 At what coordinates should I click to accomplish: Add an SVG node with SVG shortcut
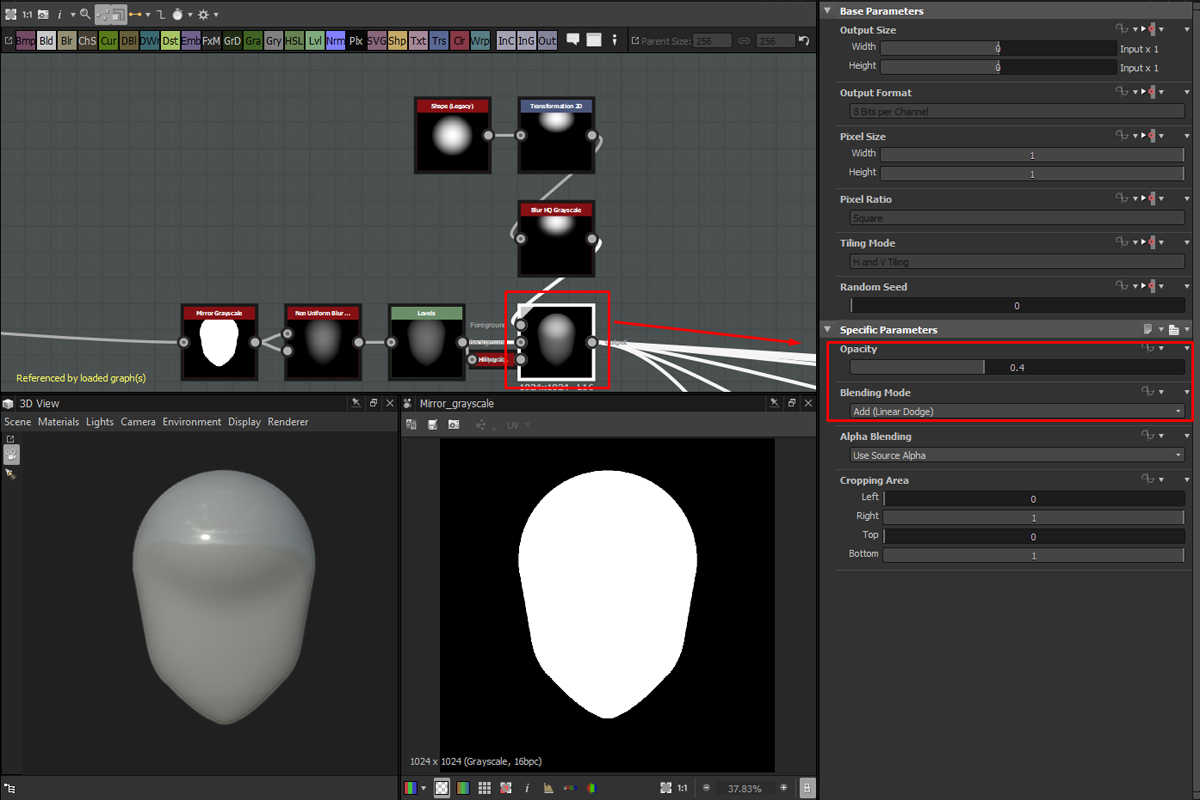[377, 41]
